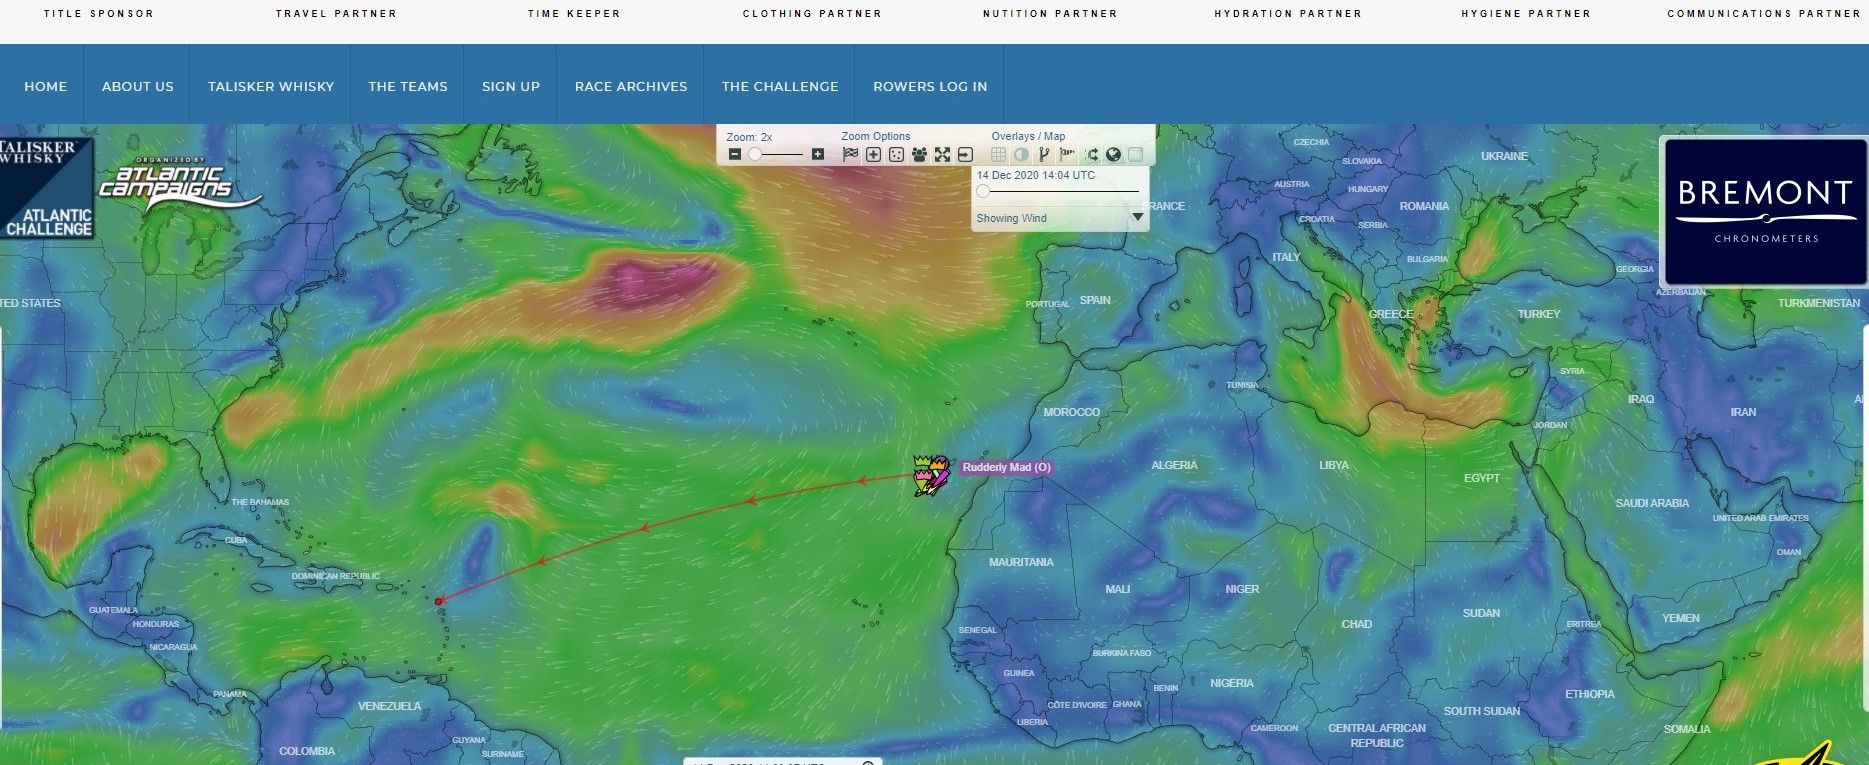Click the group of people zoom icon
The image size is (1869, 765).
919,154
